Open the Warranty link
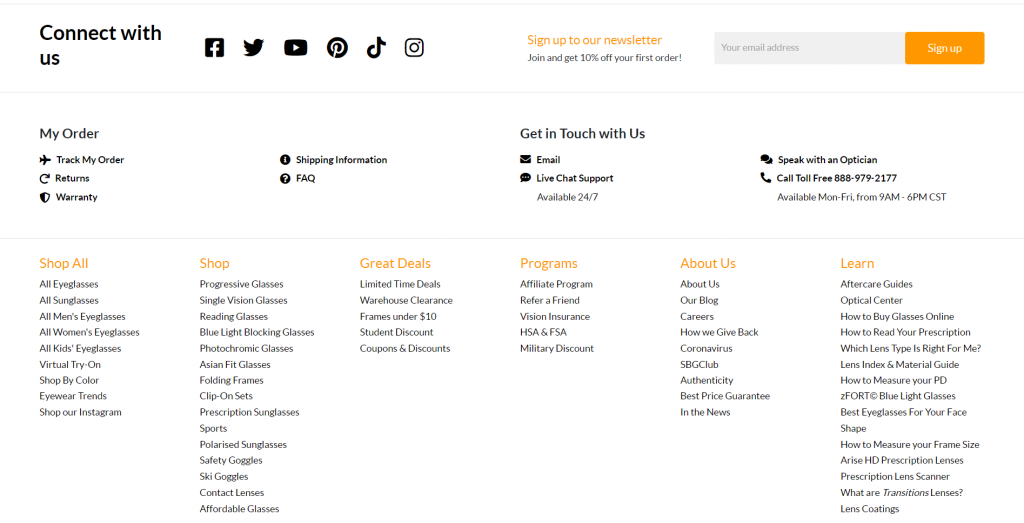This screenshot has width=1024, height=523. [76, 197]
